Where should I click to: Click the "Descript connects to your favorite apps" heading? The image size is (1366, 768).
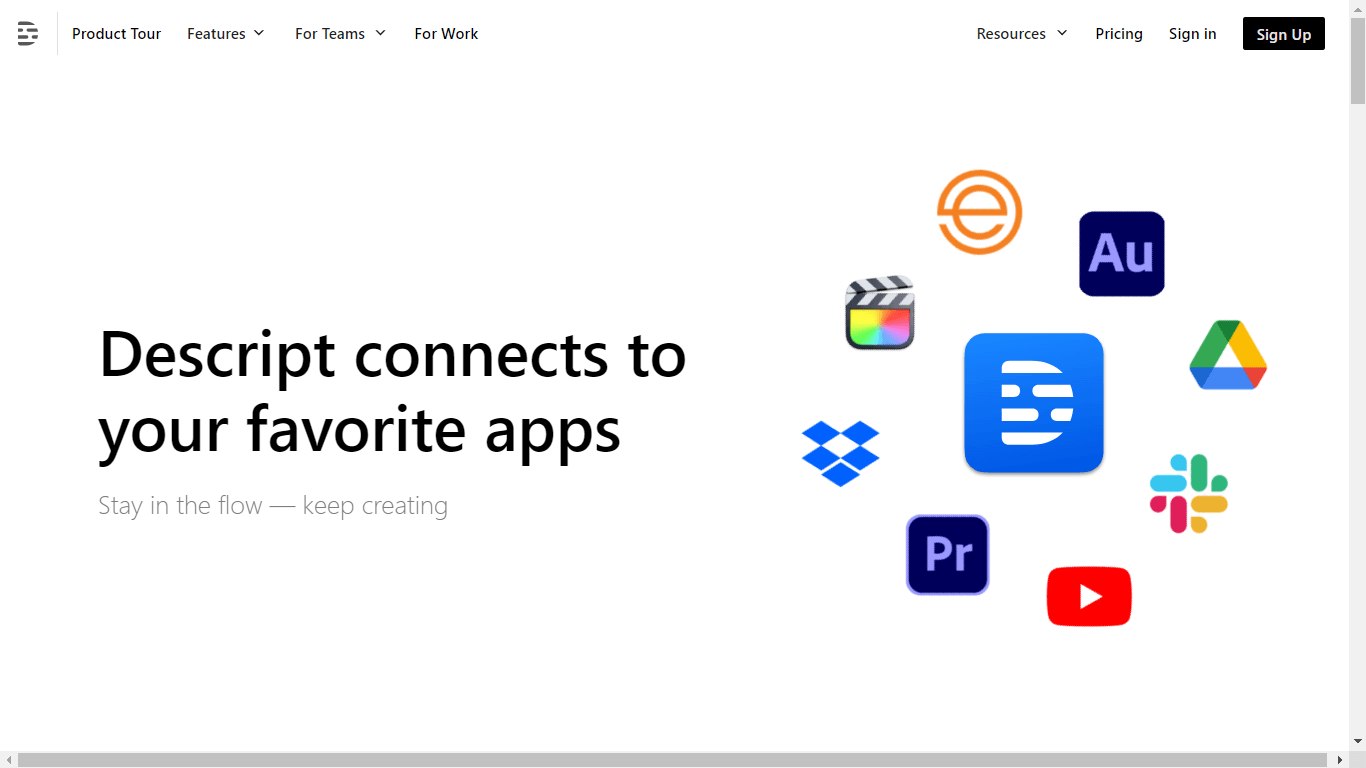tap(392, 392)
